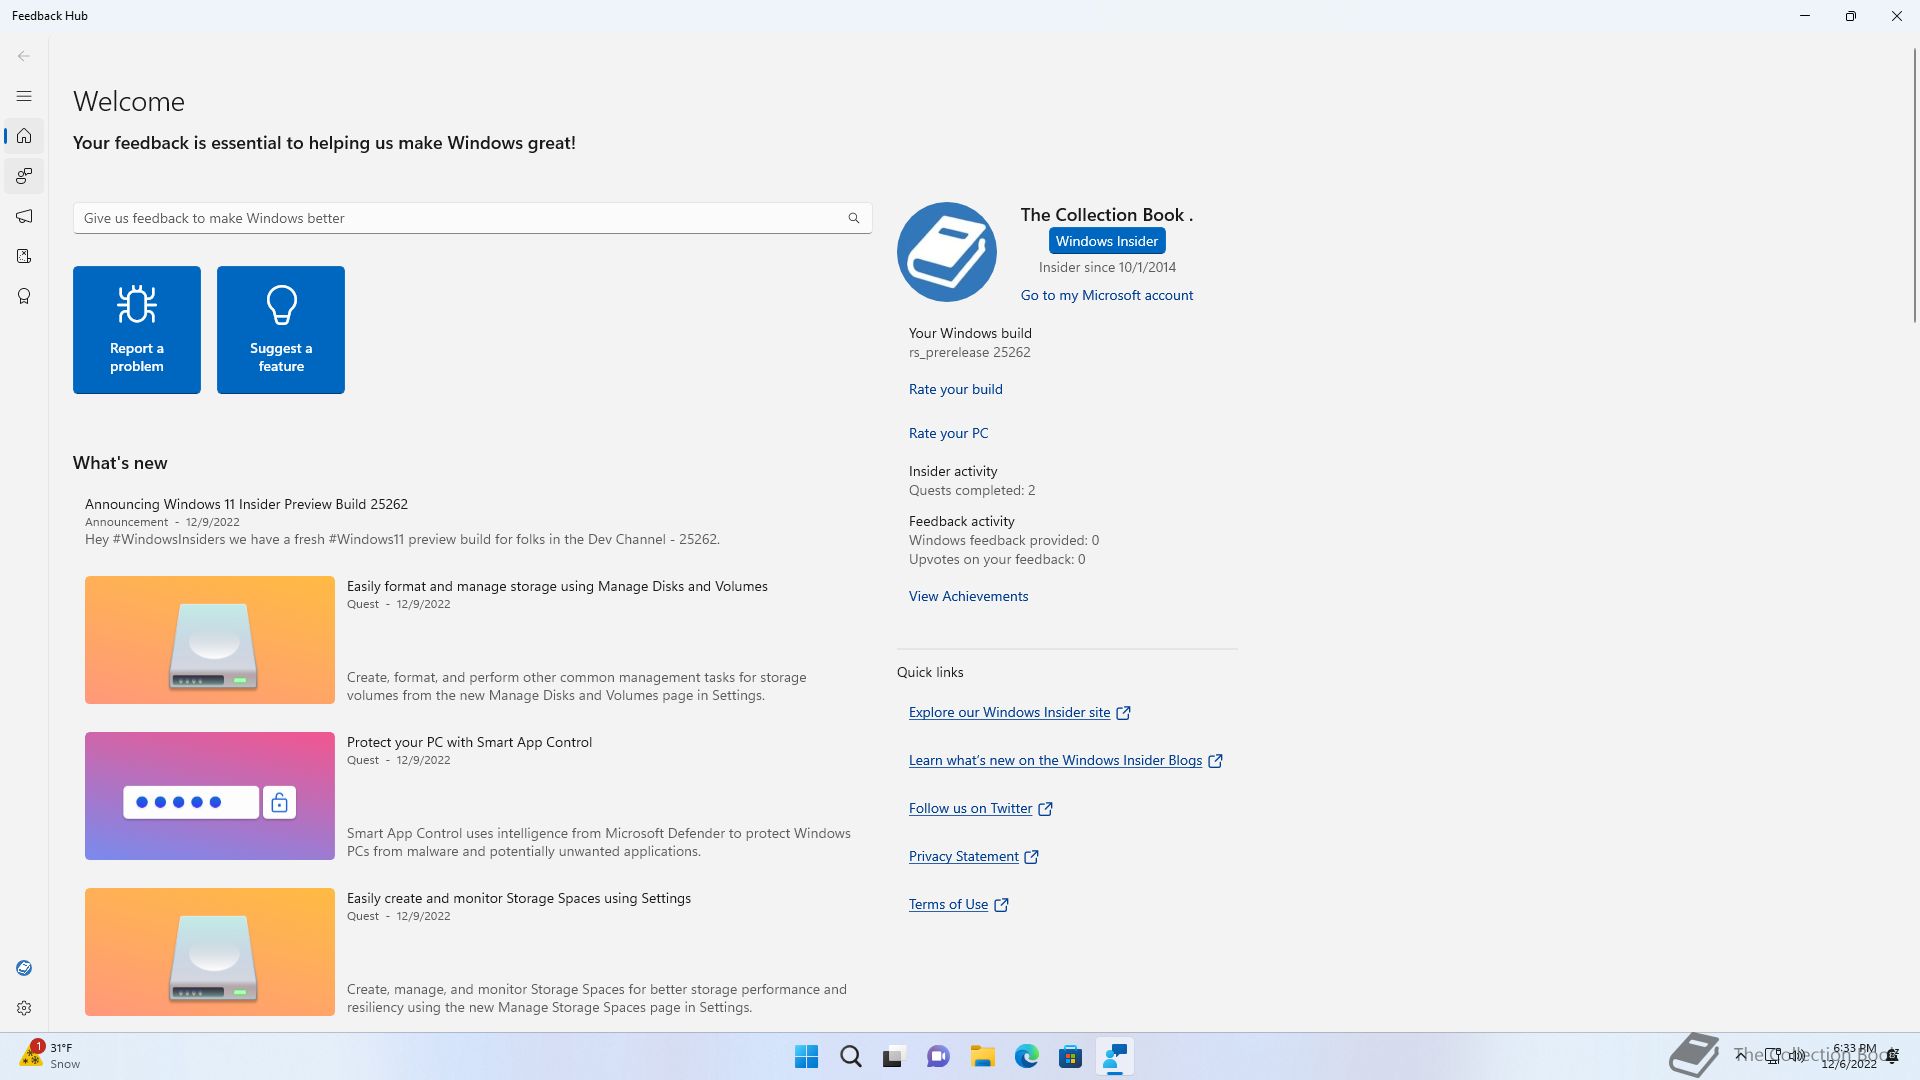
Task: Open Explore our Windows Insider site link
Action: (x=1009, y=712)
